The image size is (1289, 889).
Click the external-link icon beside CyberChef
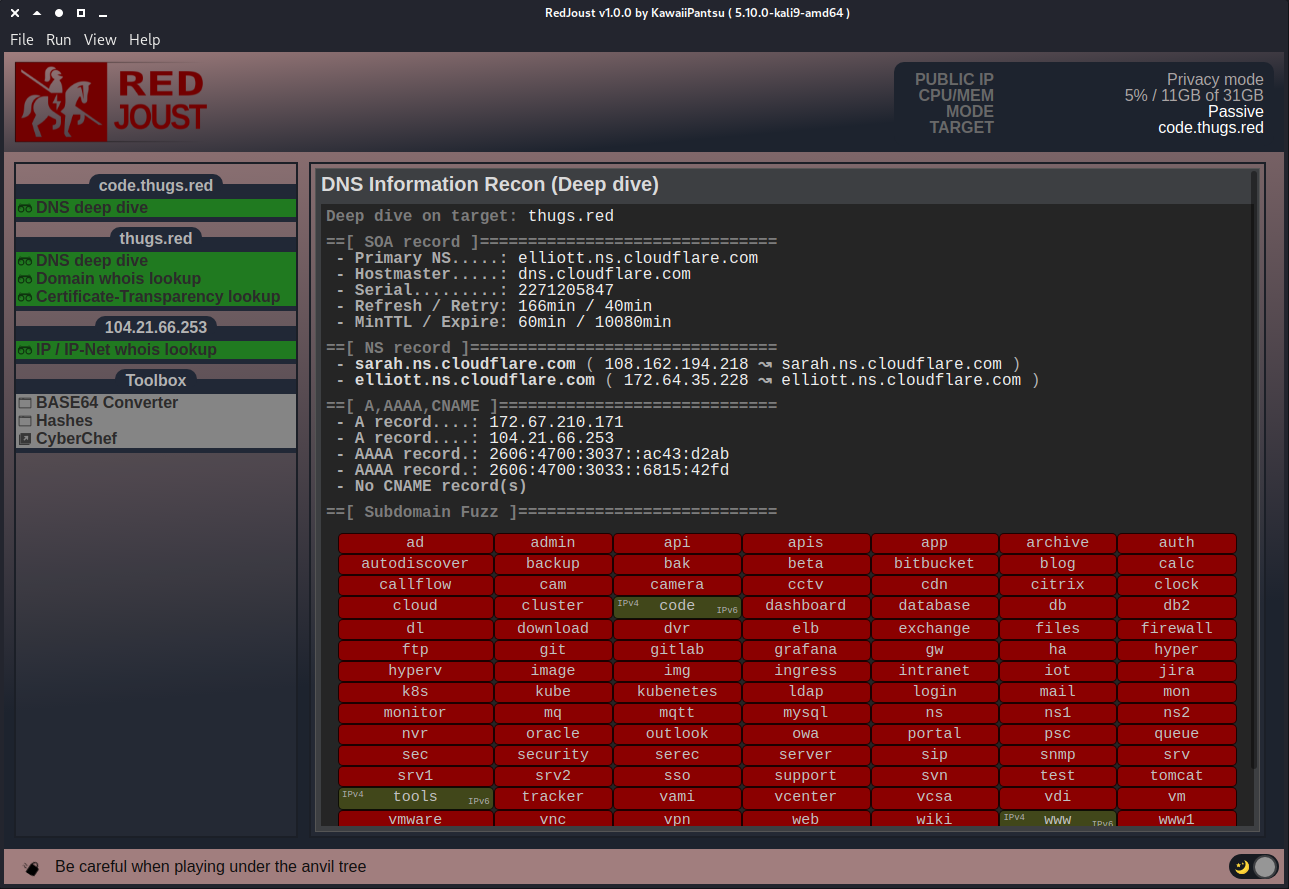click(25, 439)
